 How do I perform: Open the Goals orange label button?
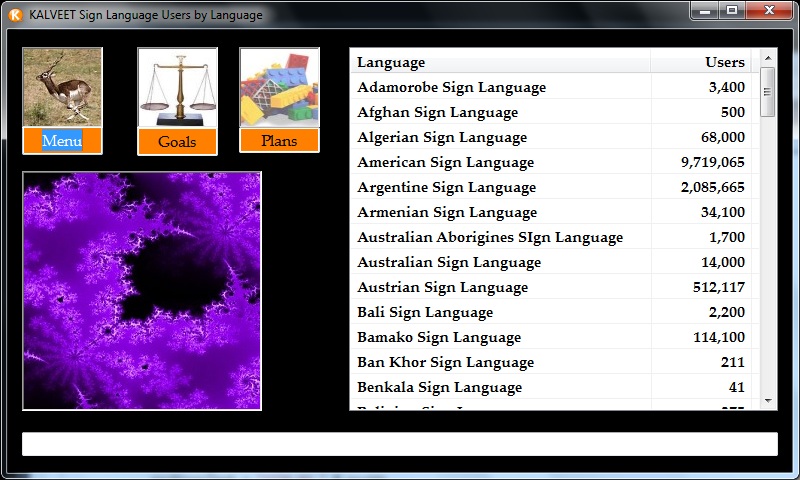pos(177,141)
